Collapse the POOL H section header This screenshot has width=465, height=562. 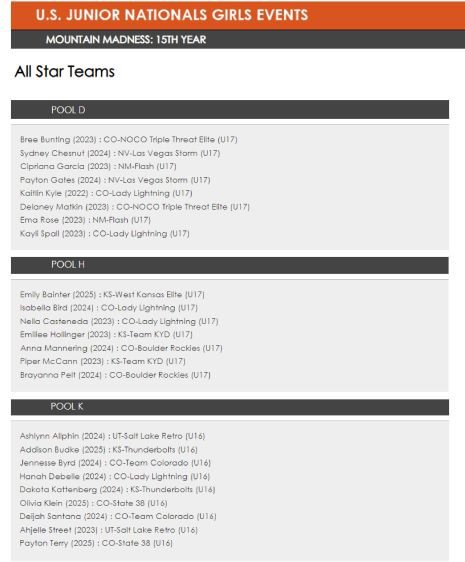pos(230,265)
